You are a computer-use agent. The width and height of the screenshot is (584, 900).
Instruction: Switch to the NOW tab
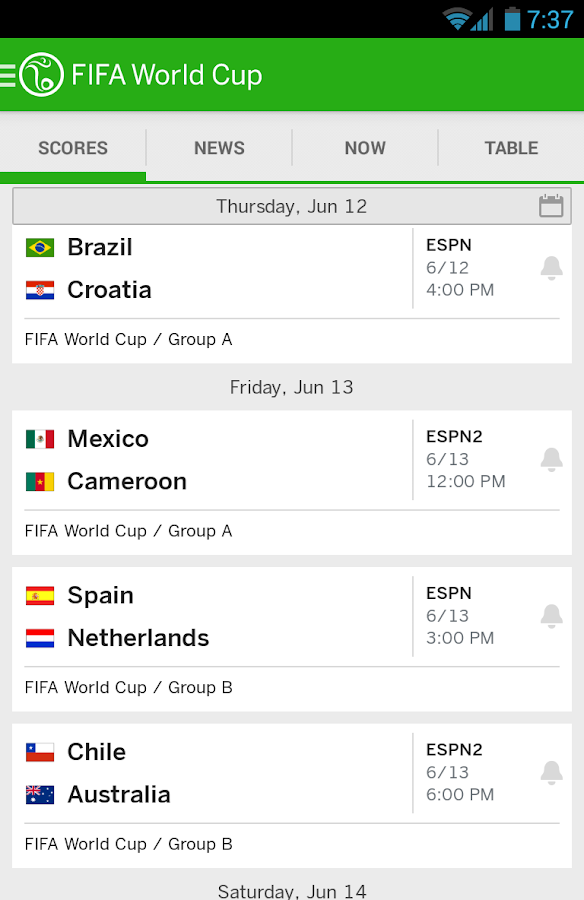(365, 148)
